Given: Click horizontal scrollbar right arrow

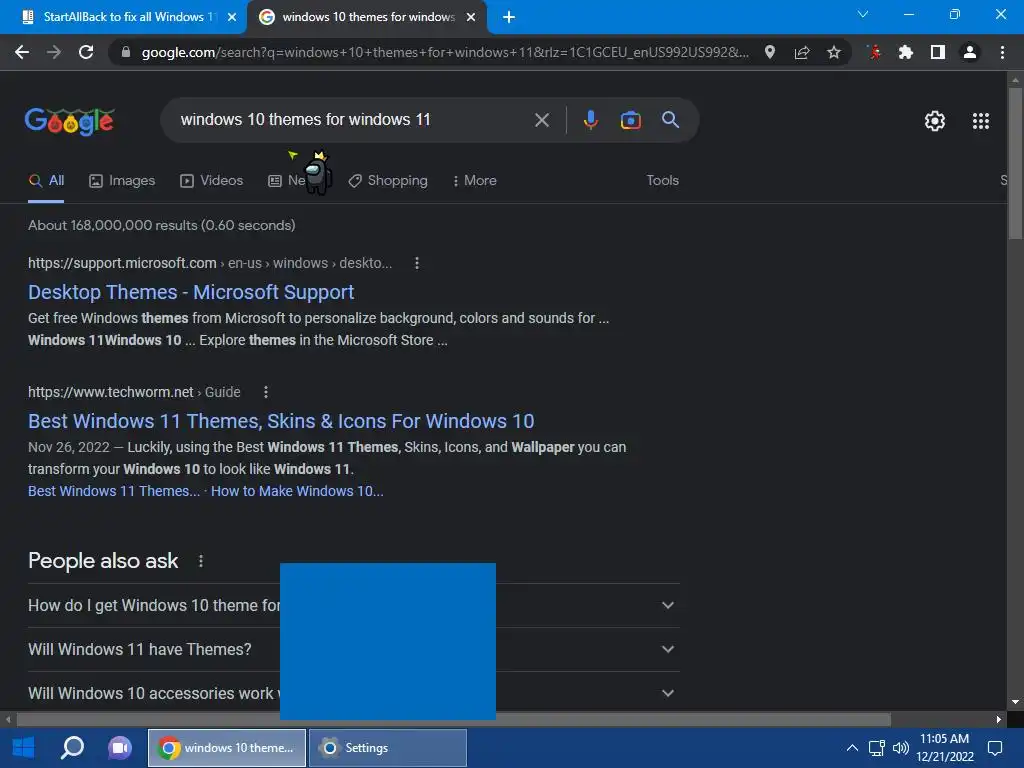Looking at the screenshot, I should [999, 720].
